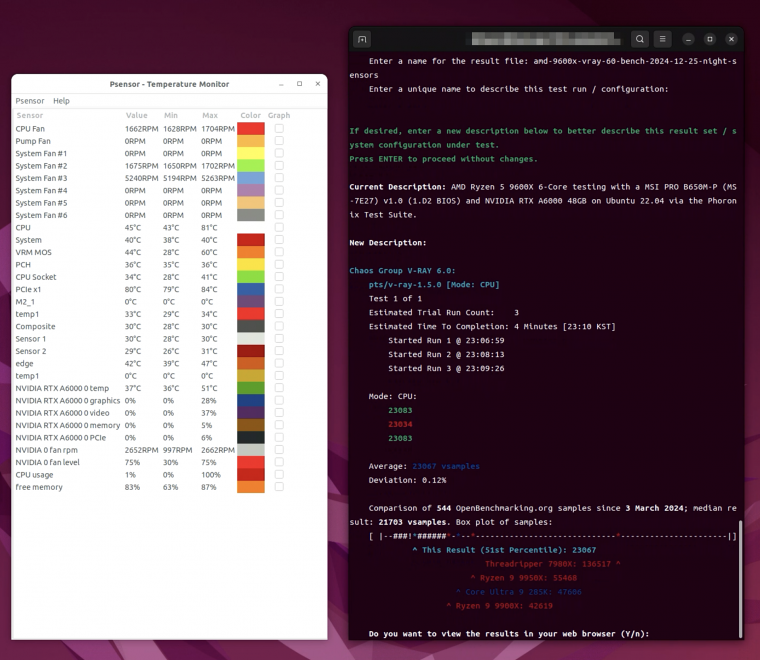Click the Psensor - Temperature Monitor title bar
This screenshot has width=760, height=660.
(x=169, y=84)
